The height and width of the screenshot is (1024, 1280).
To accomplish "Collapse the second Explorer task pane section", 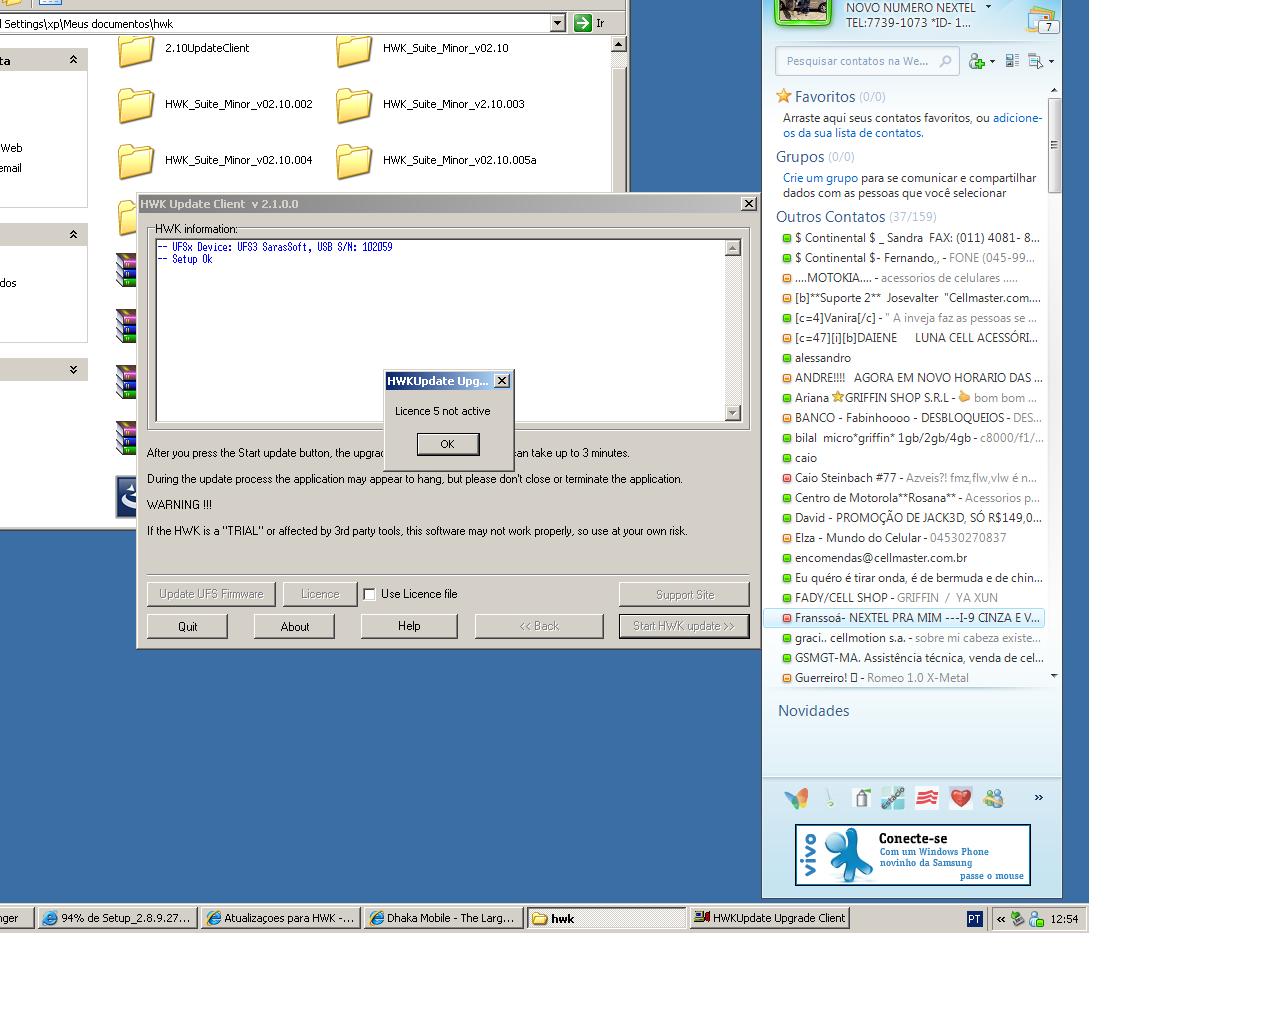I will (x=73, y=234).
